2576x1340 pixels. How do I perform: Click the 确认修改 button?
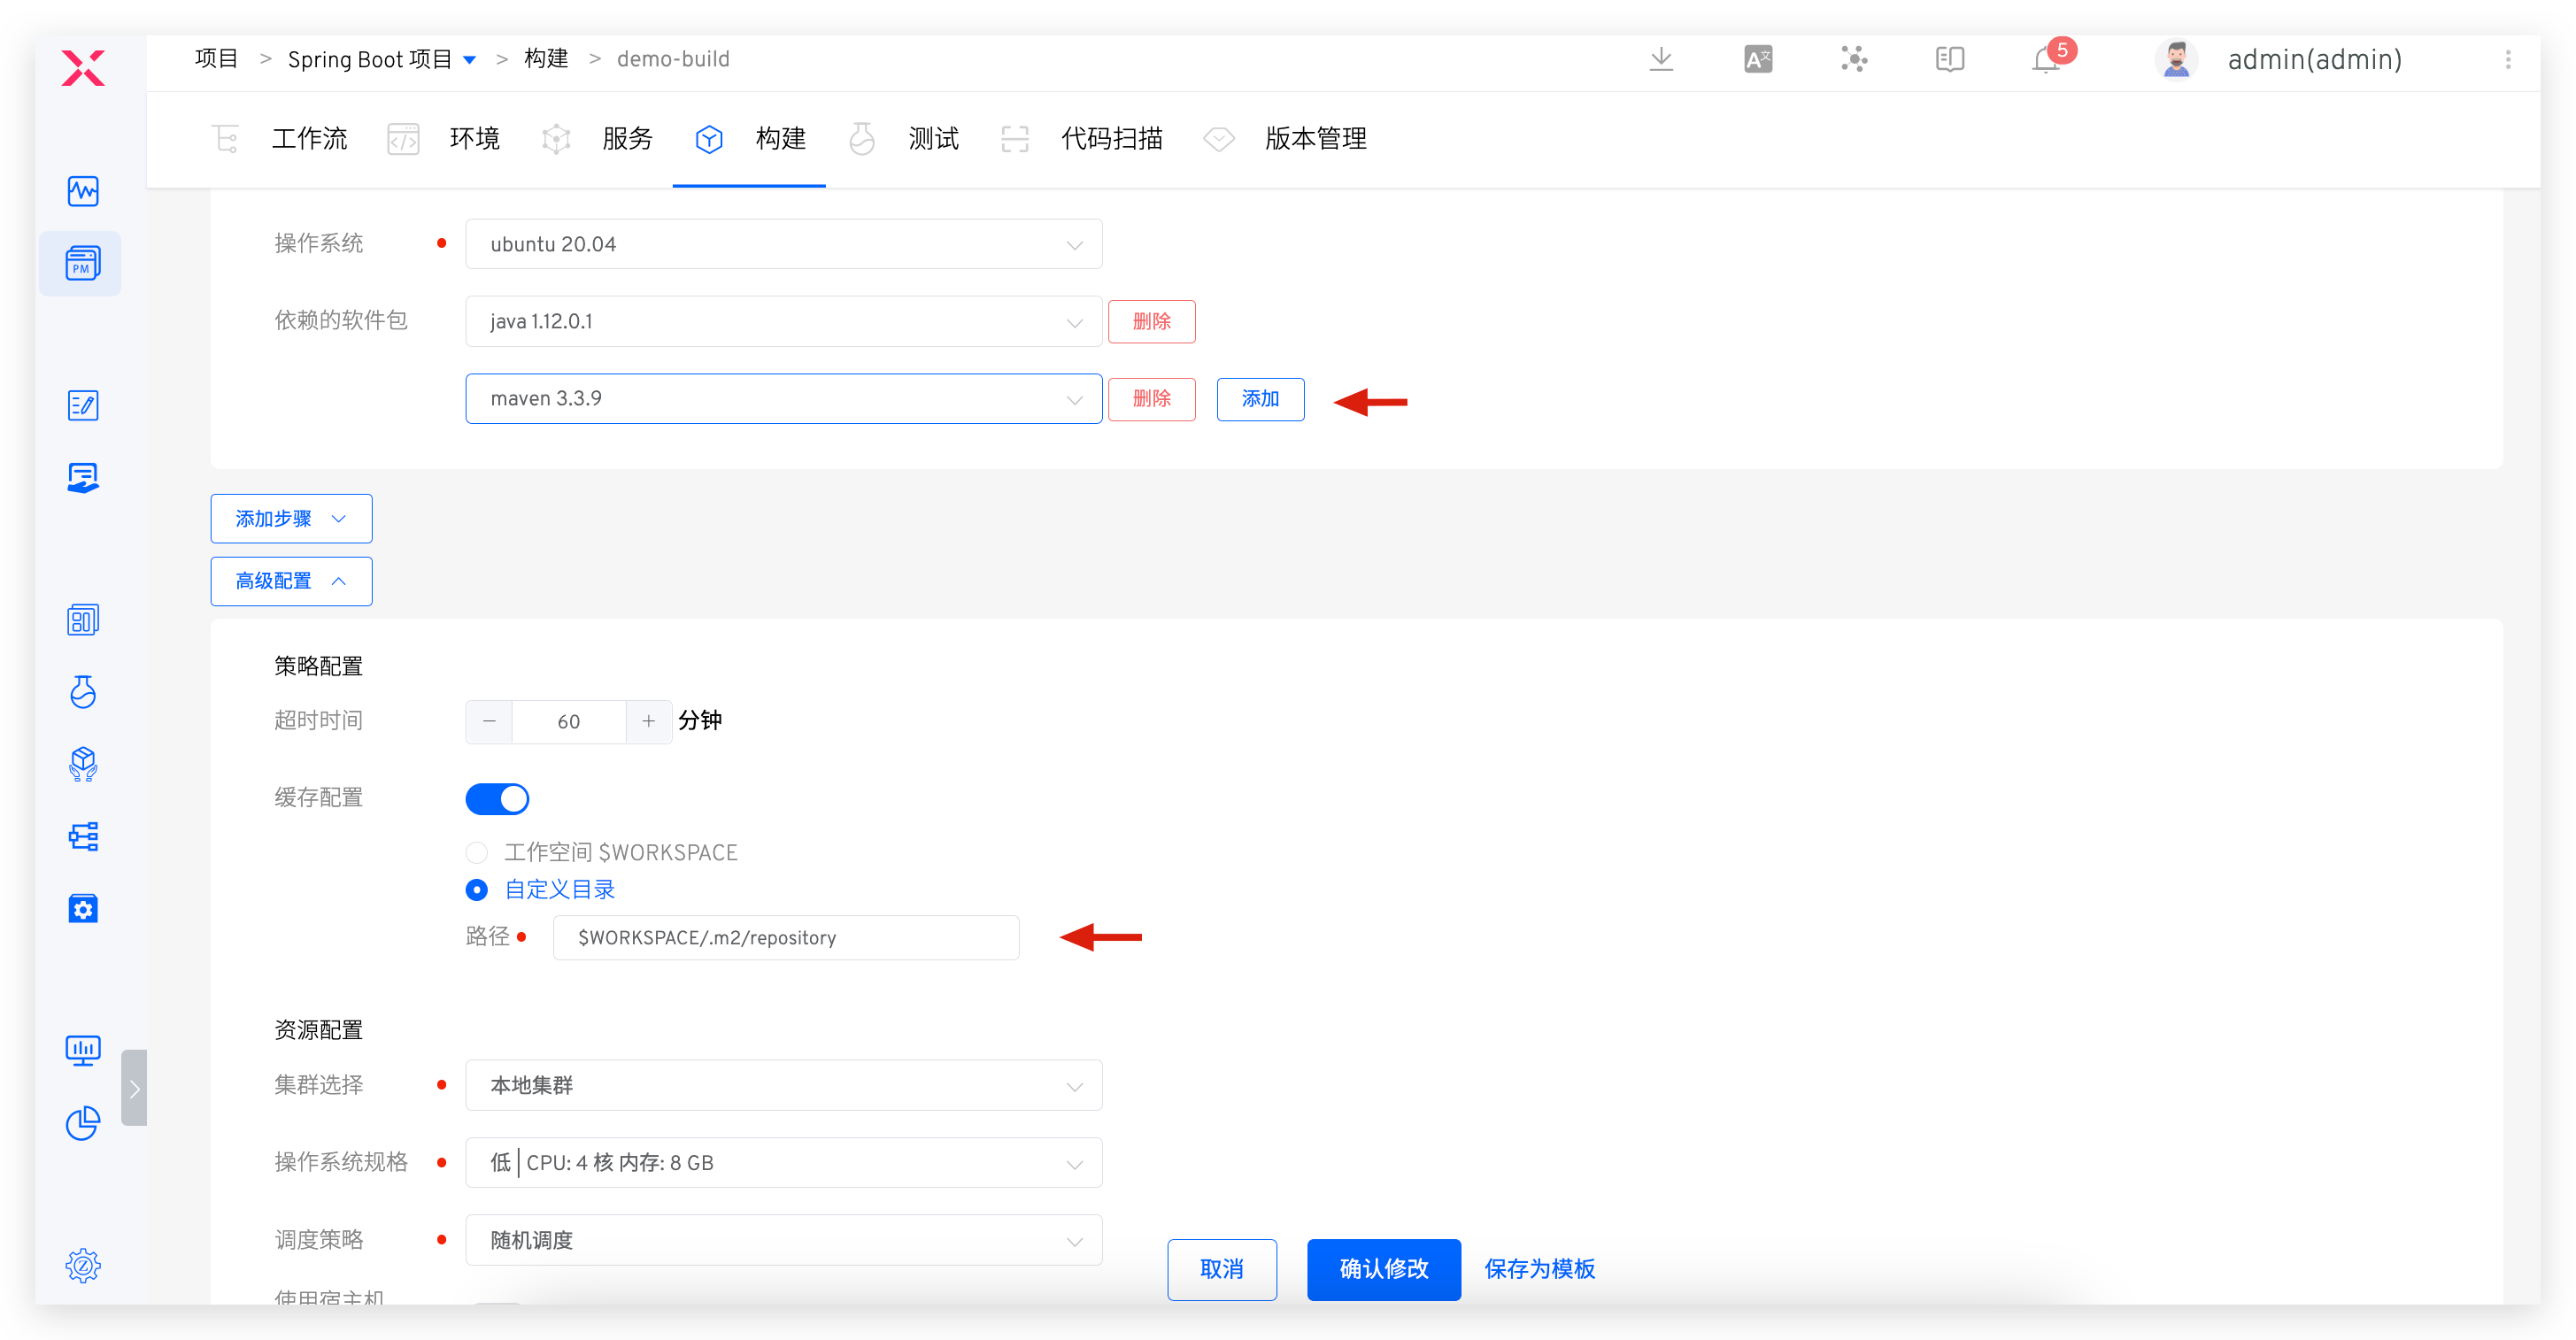(1383, 1269)
